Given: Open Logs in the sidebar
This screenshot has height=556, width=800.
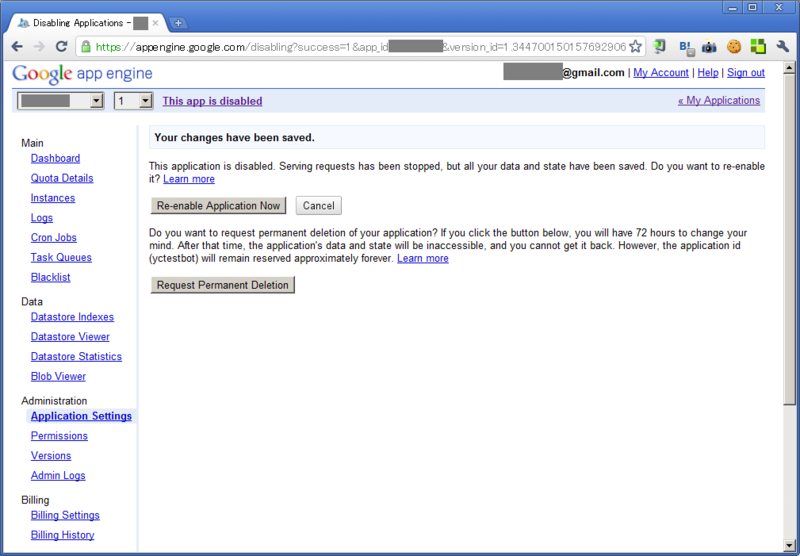Looking at the screenshot, I should [x=41, y=218].
